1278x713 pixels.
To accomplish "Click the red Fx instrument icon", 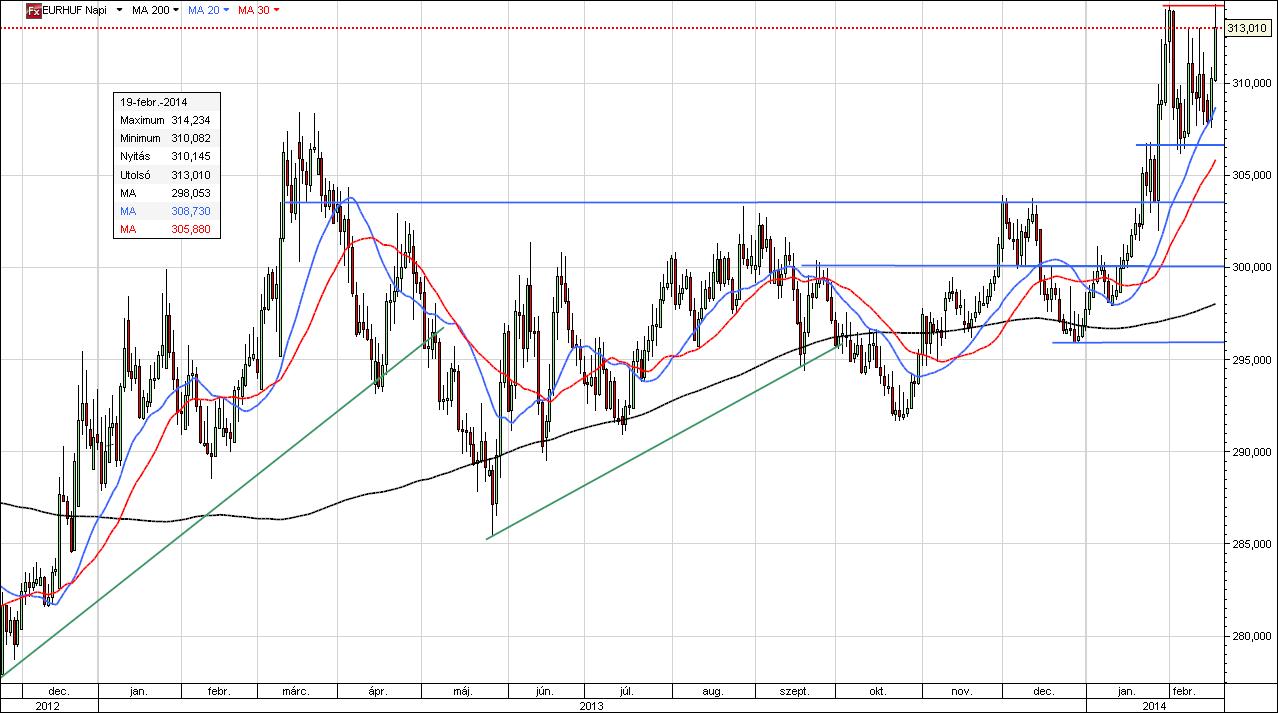I will pyautogui.click(x=33, y=9).
